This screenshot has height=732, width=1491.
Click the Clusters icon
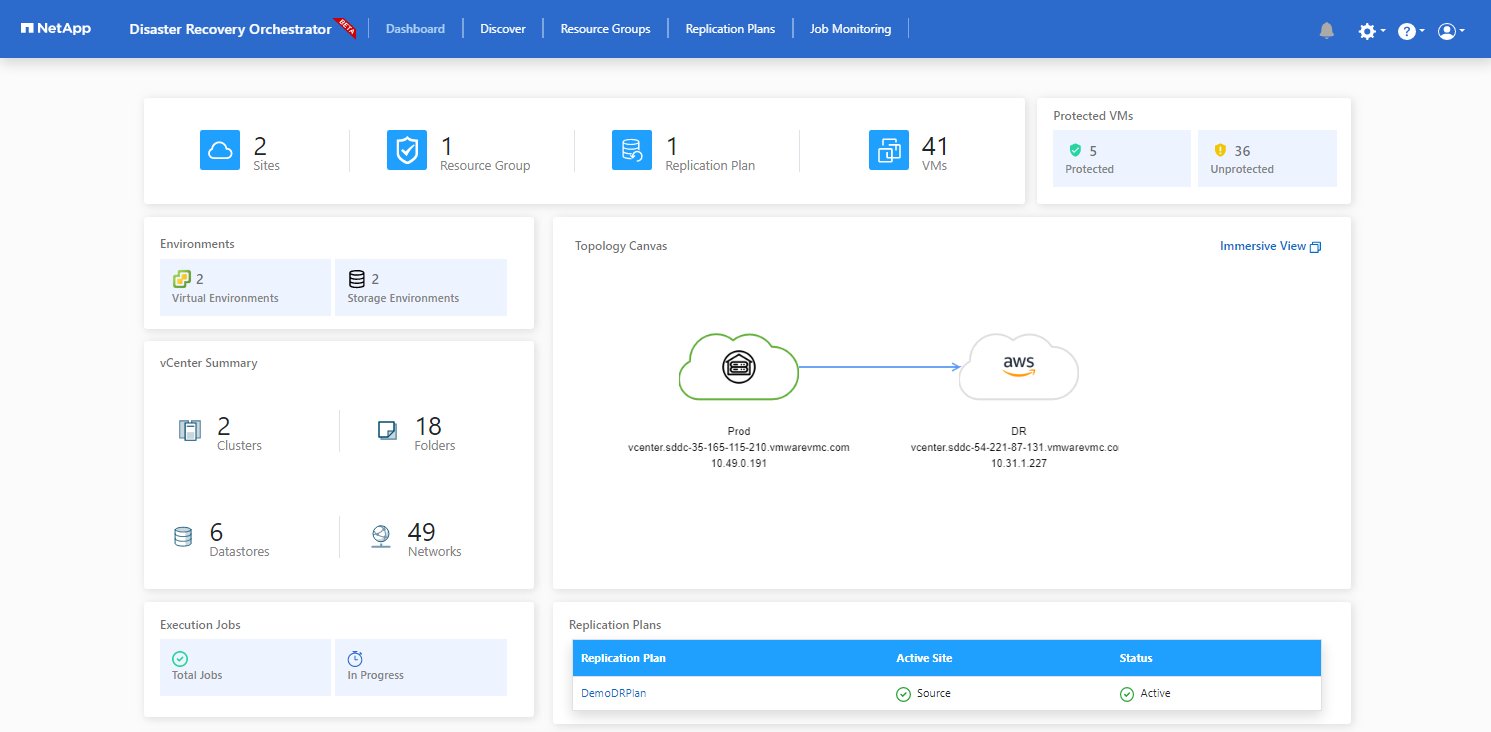tap(189, 431)
